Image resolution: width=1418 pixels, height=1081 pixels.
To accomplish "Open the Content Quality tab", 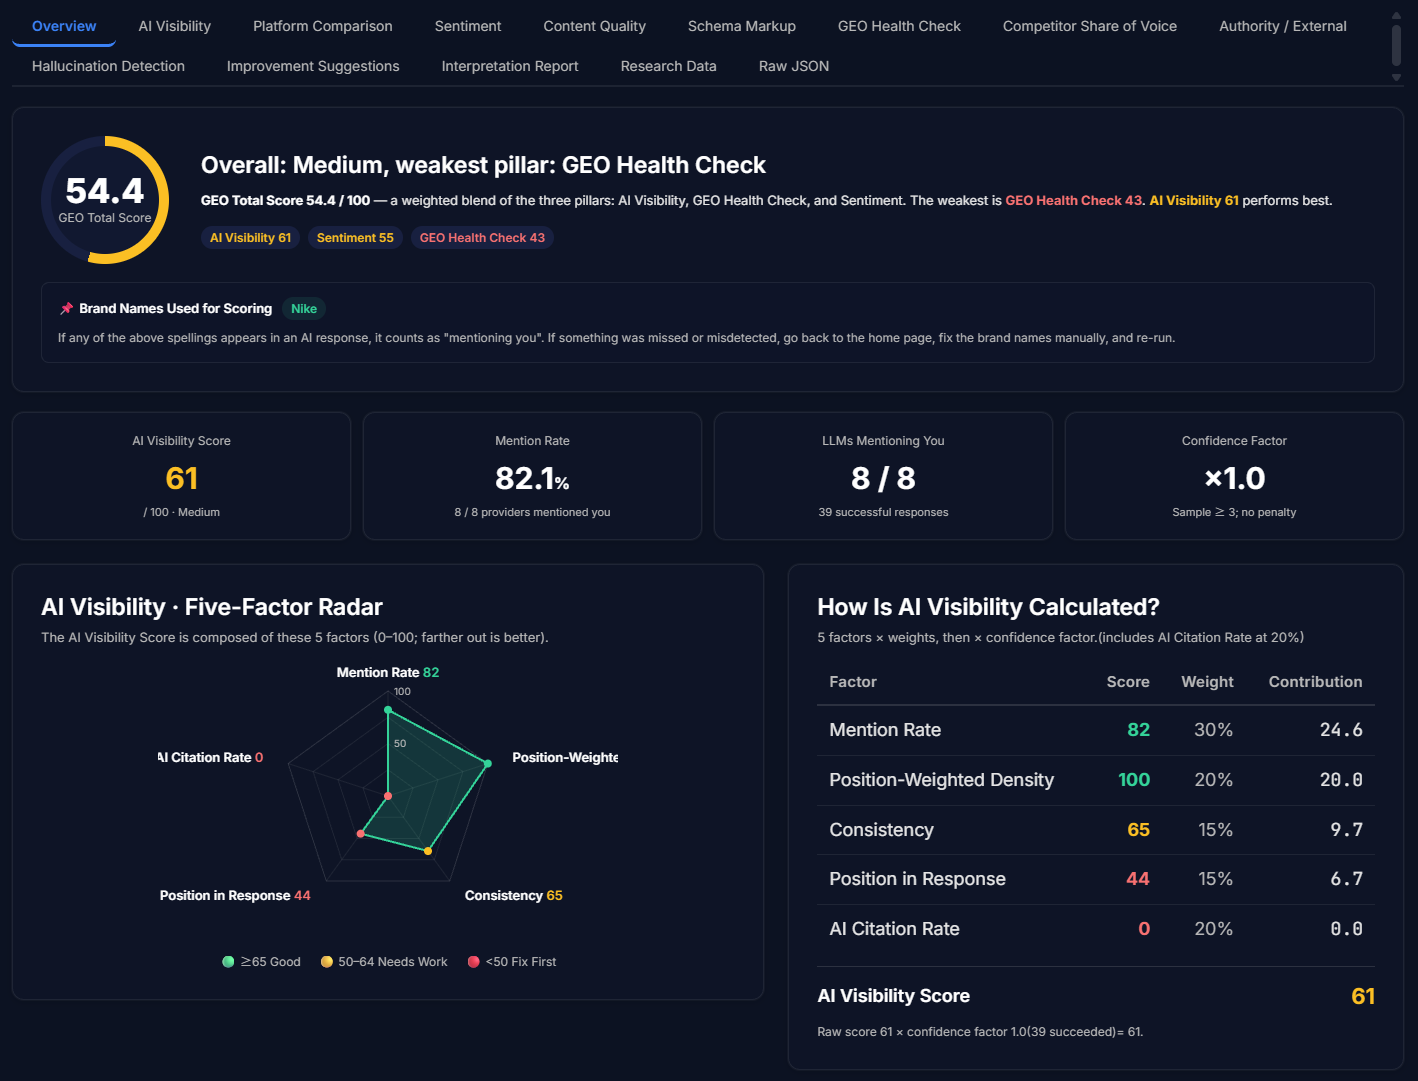I will (x=594, y=26).
